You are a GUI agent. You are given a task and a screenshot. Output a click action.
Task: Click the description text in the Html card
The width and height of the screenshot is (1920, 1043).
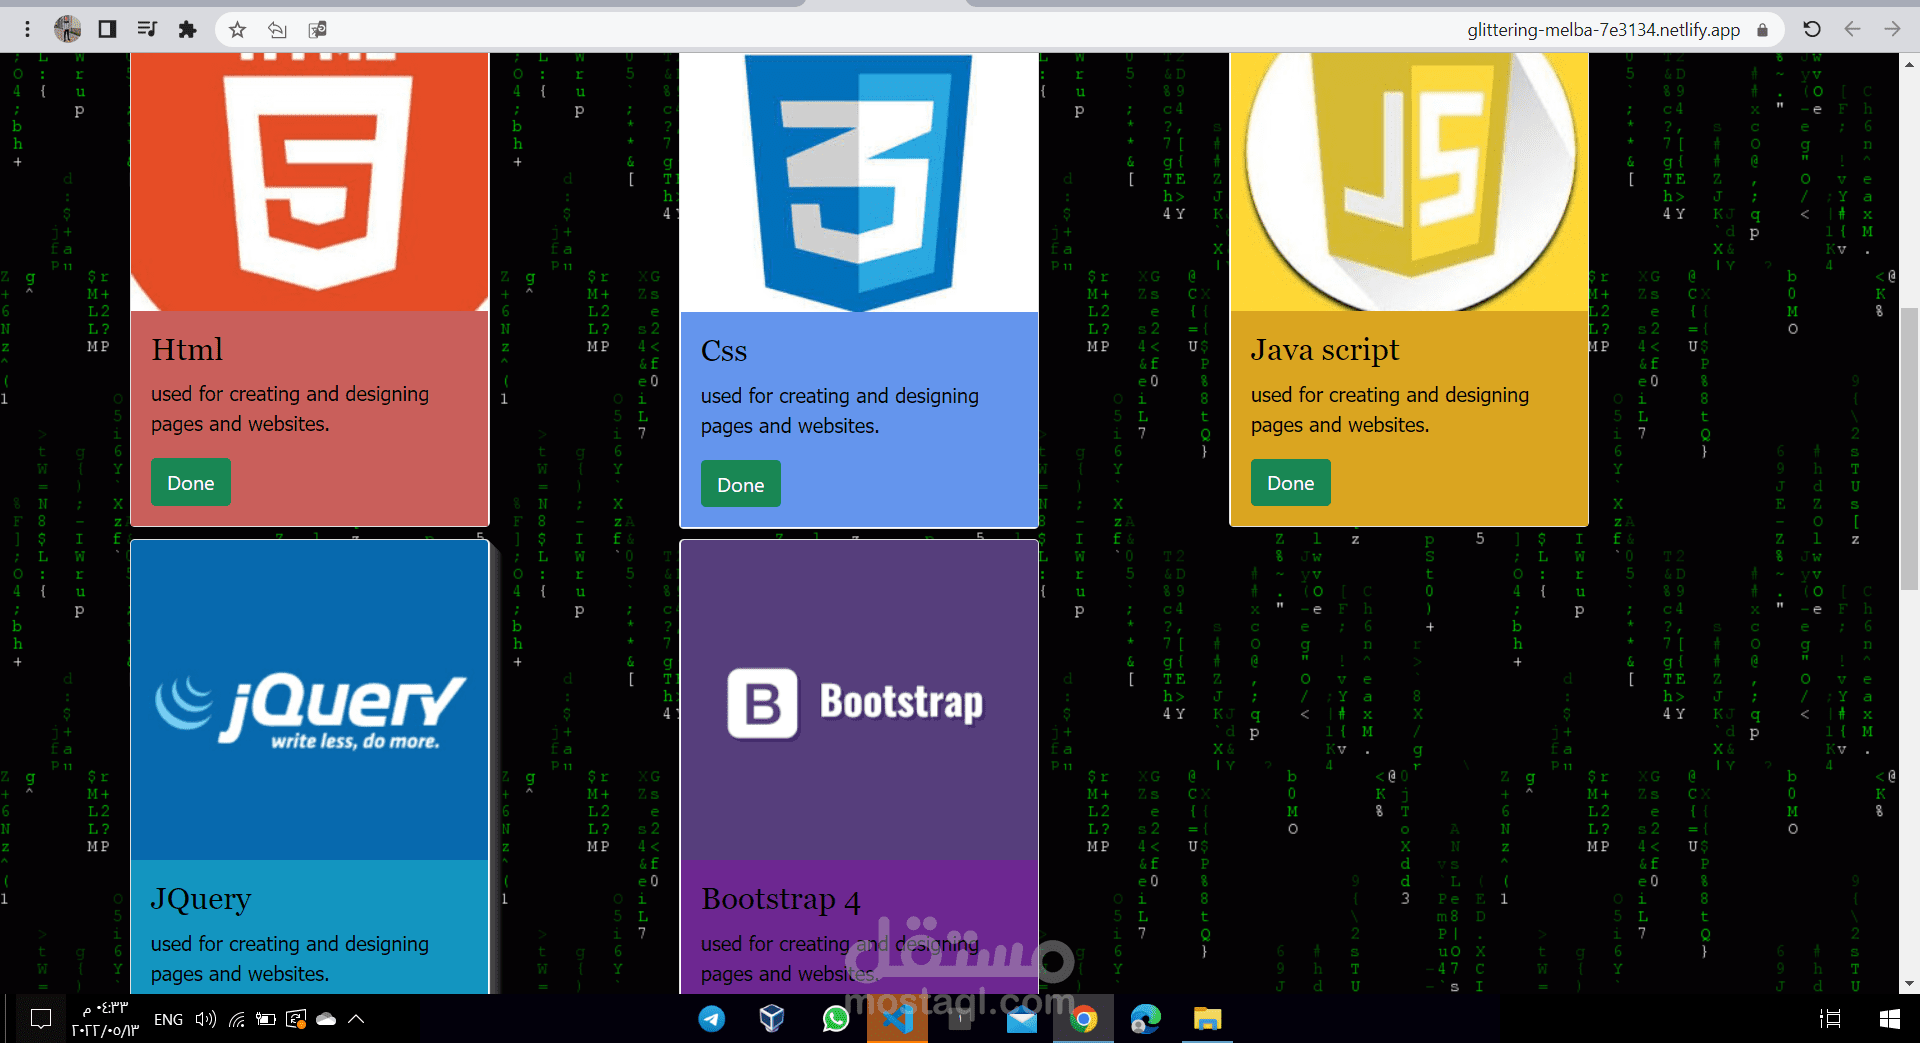(290, 409)
